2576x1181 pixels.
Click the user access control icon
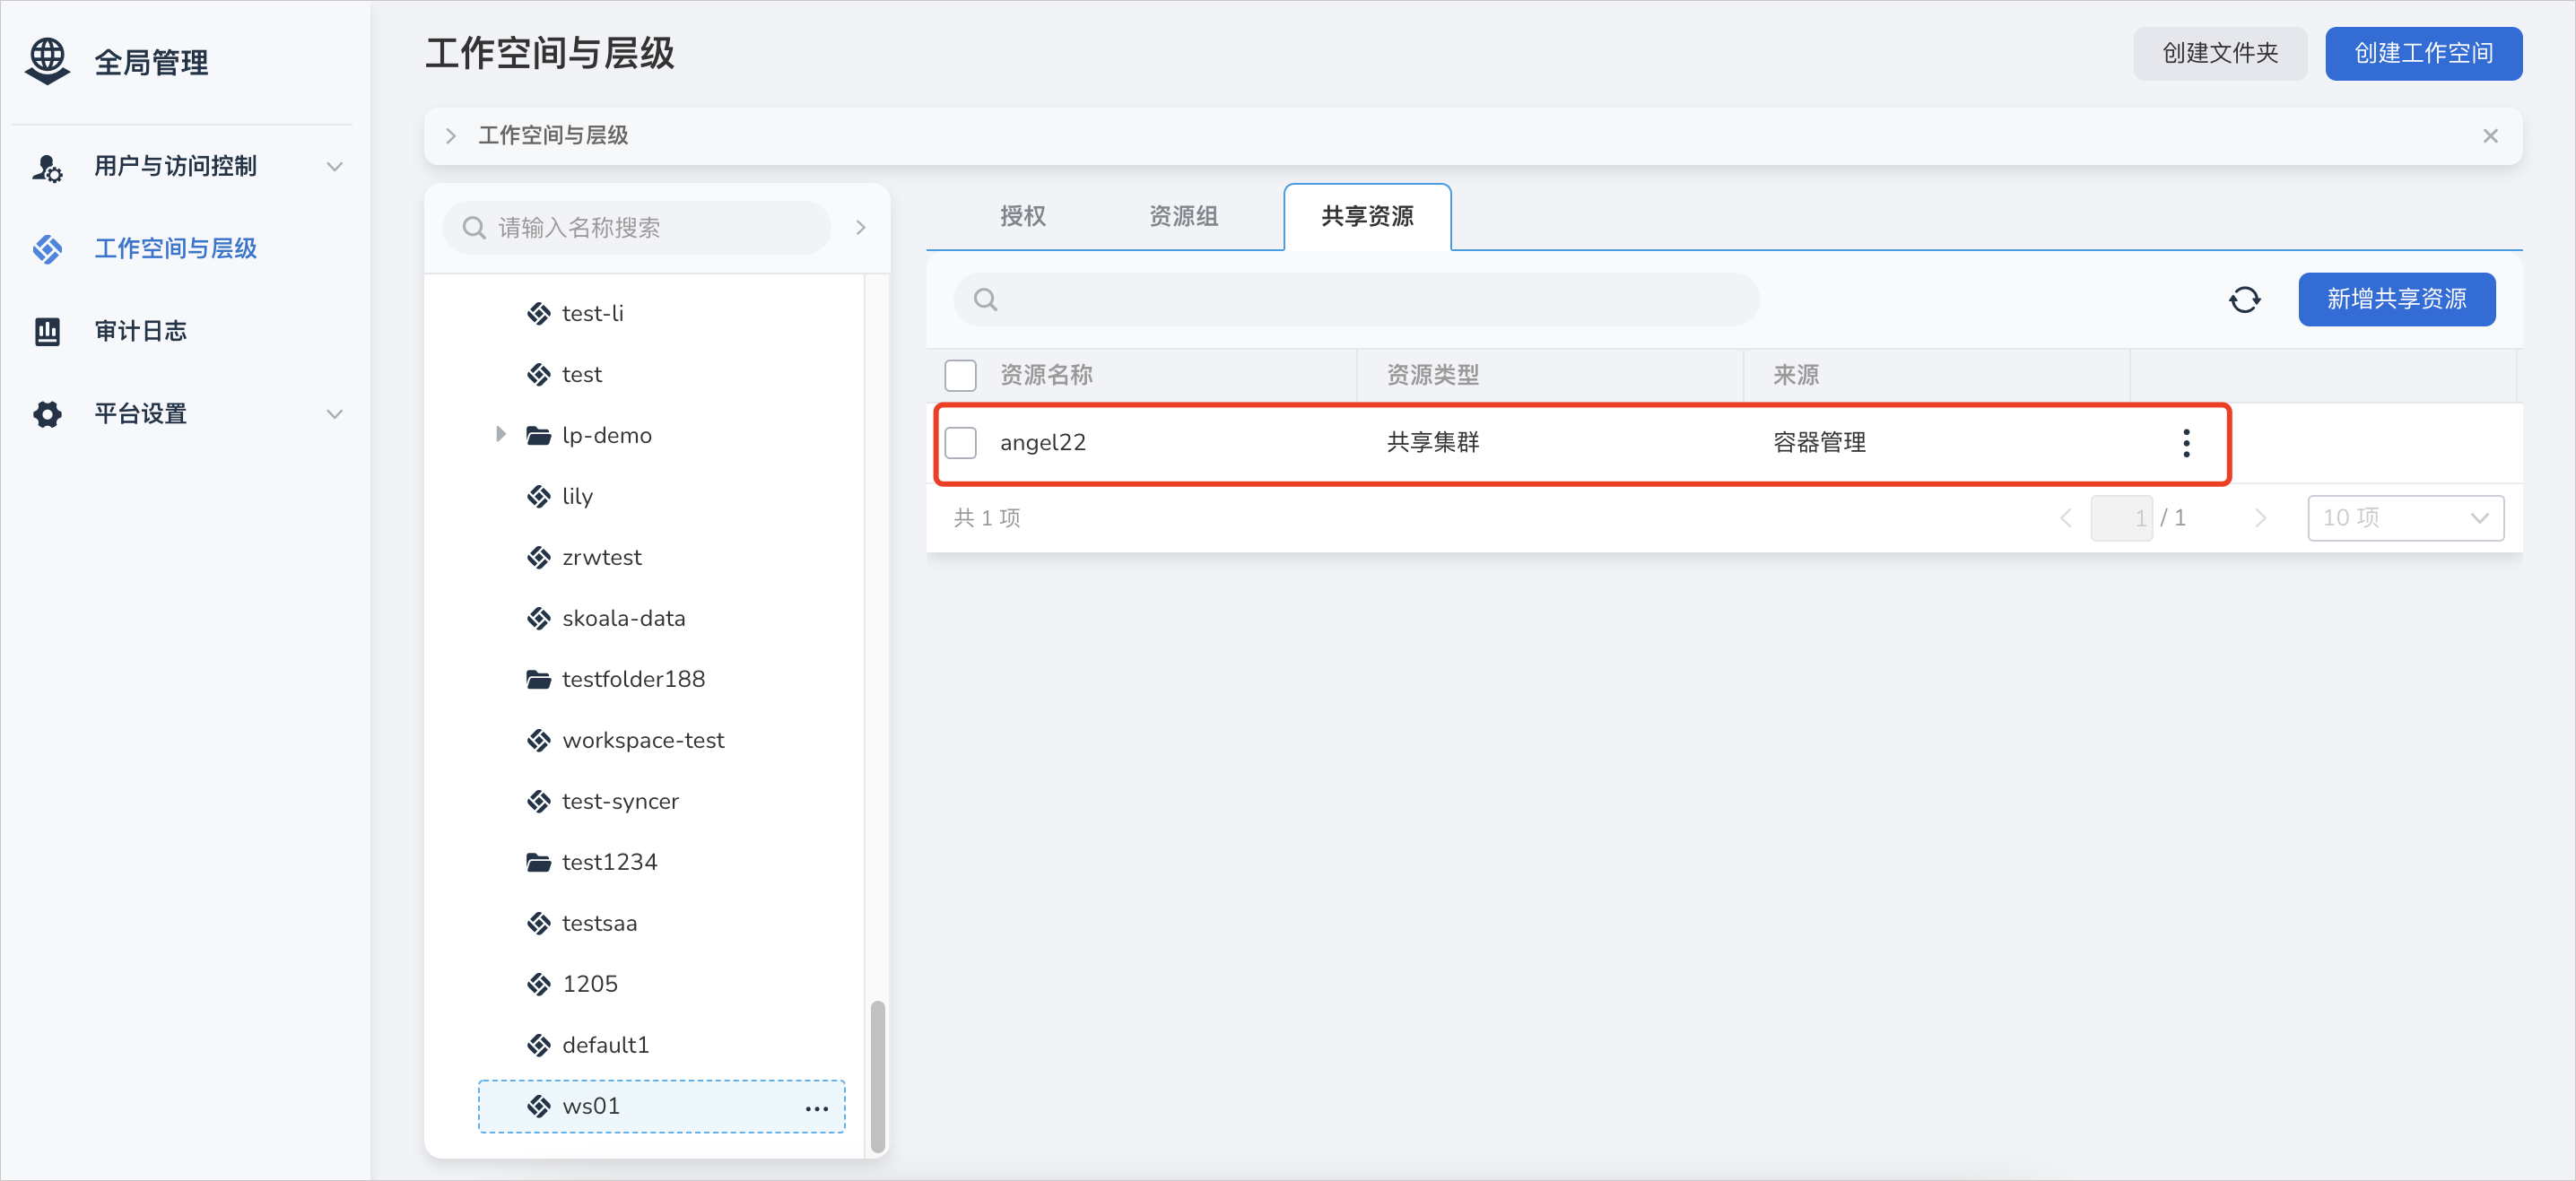click(x=47, y=167)
